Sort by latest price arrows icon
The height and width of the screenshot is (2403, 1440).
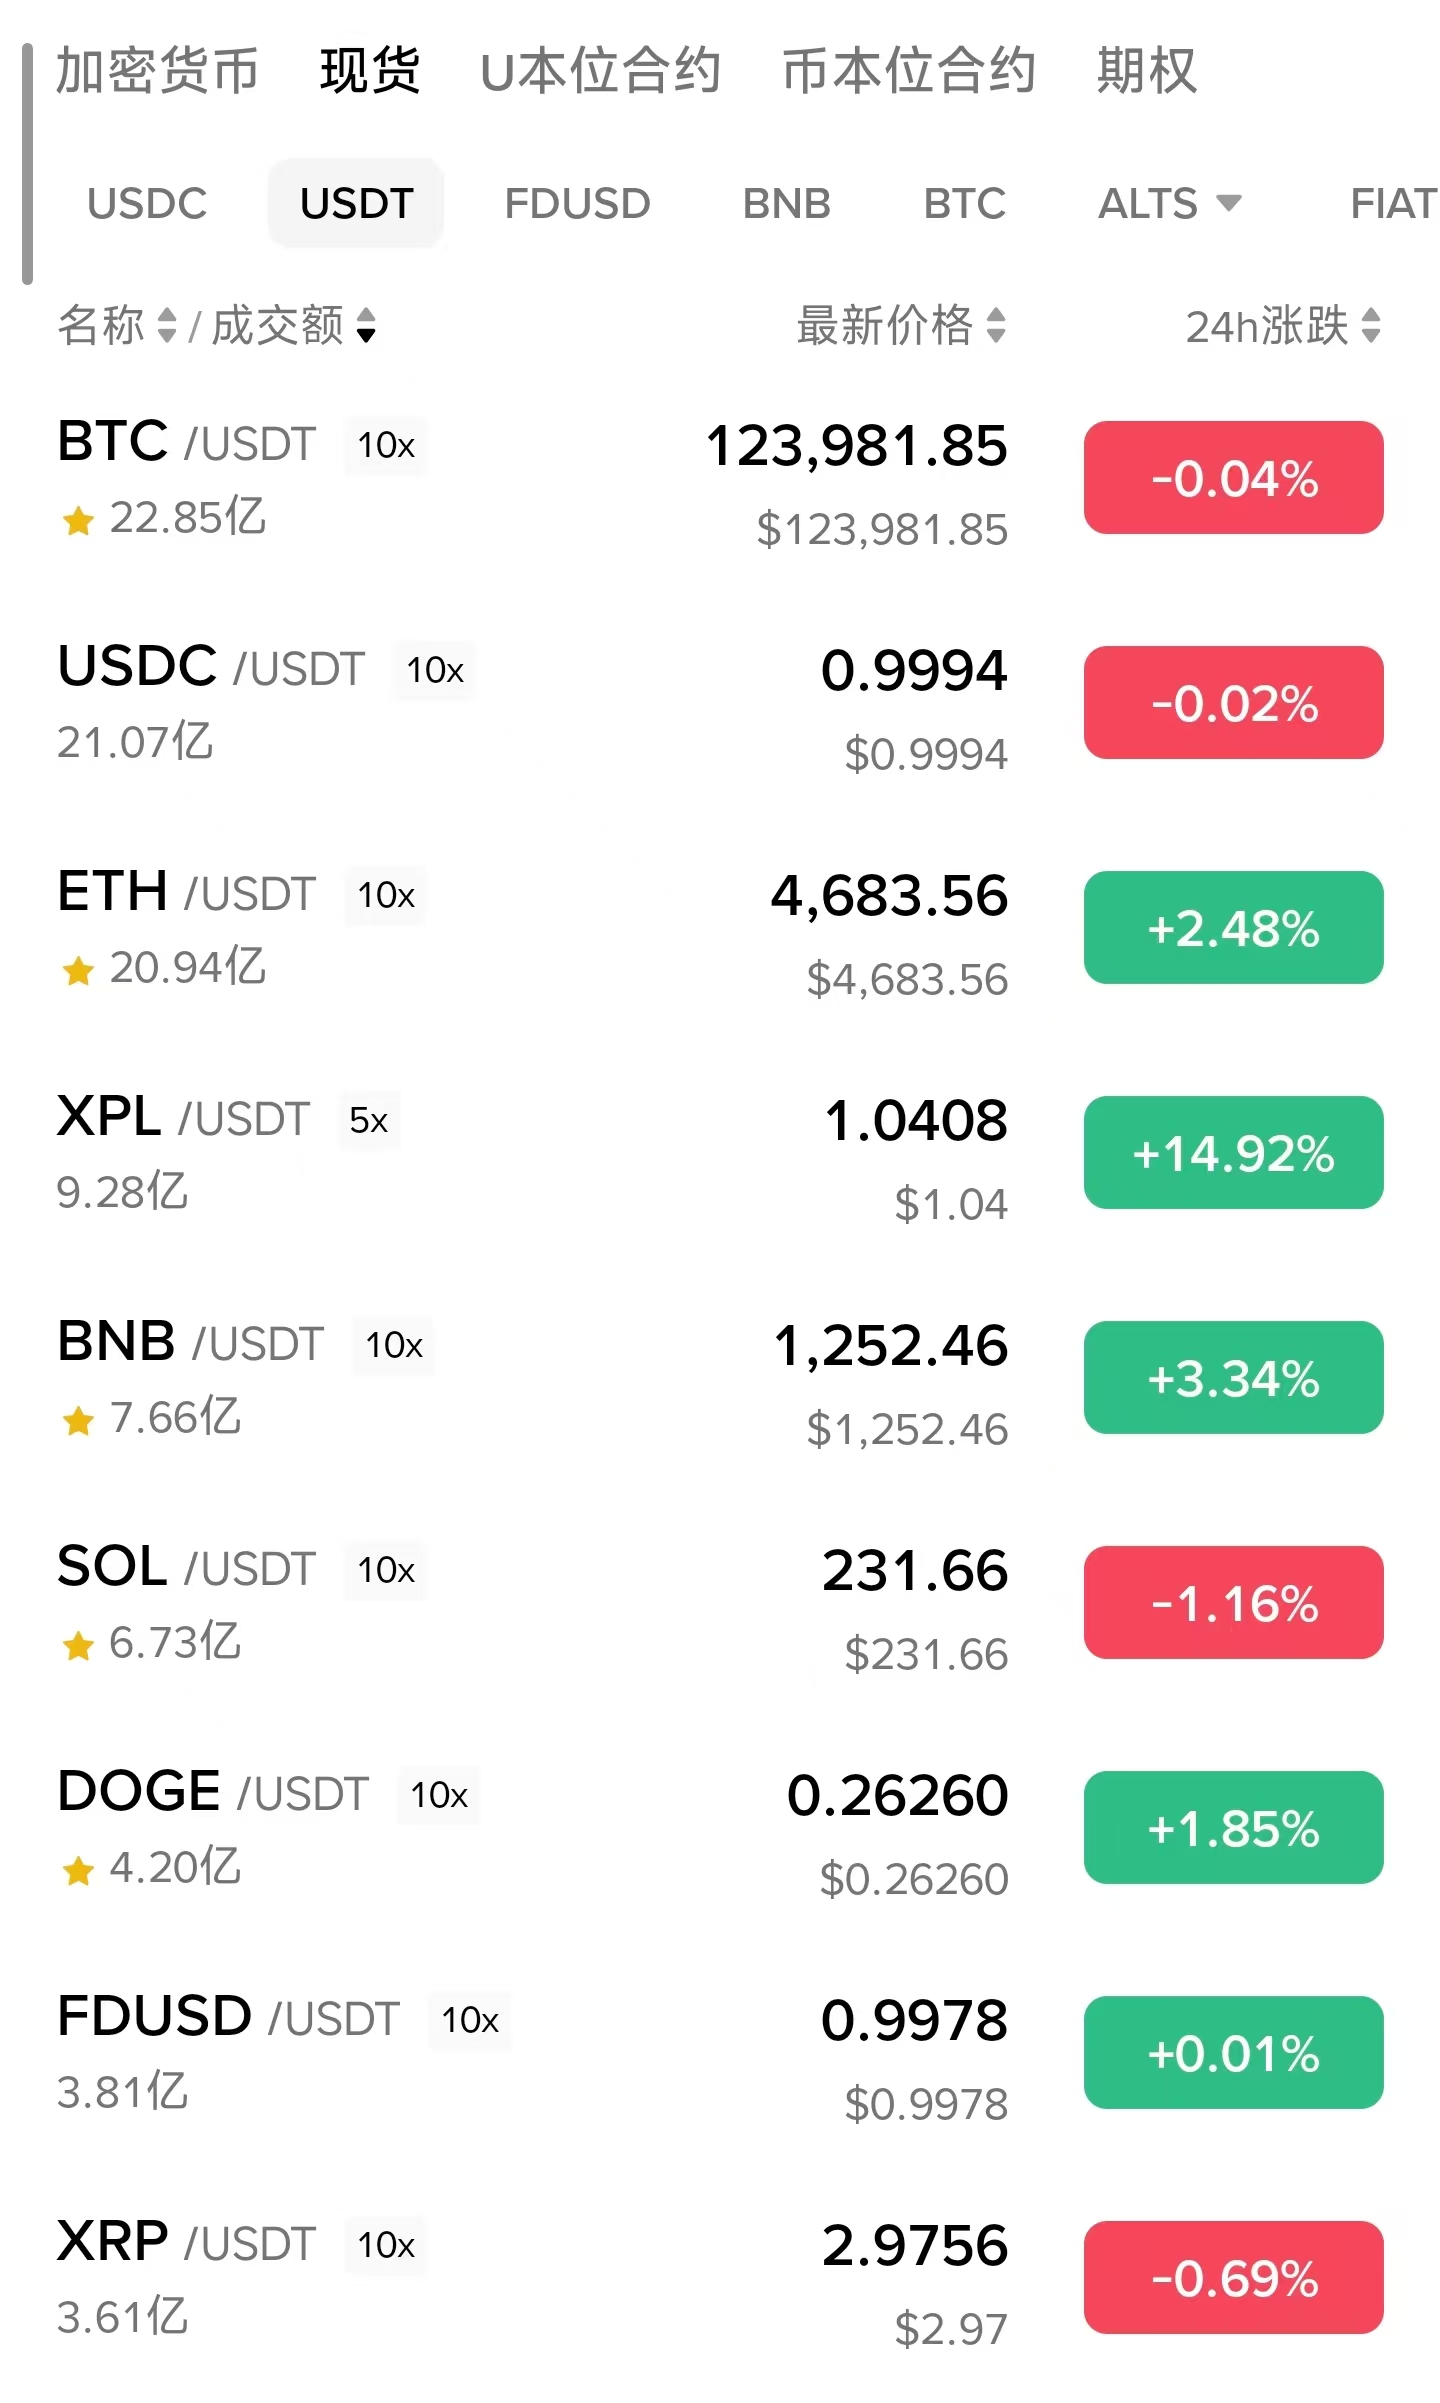click(x=995, y=325)
